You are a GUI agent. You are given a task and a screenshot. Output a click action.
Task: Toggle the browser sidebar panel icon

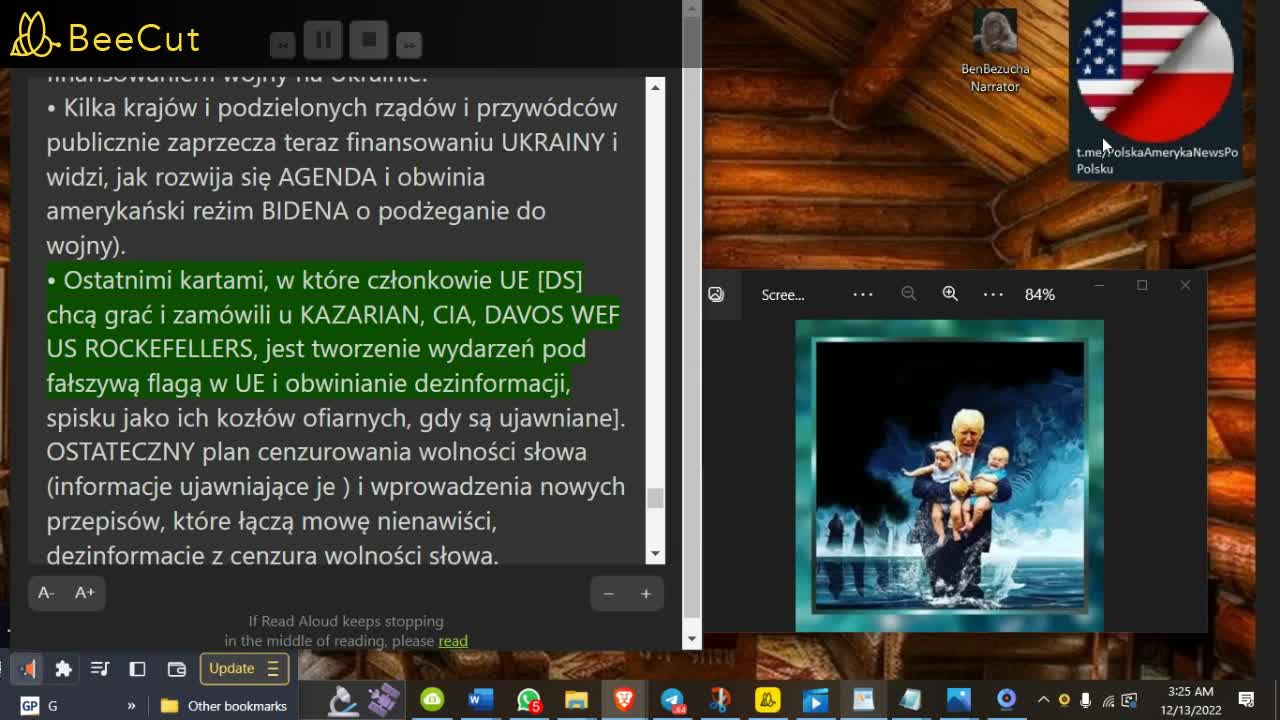pos(138,669)
